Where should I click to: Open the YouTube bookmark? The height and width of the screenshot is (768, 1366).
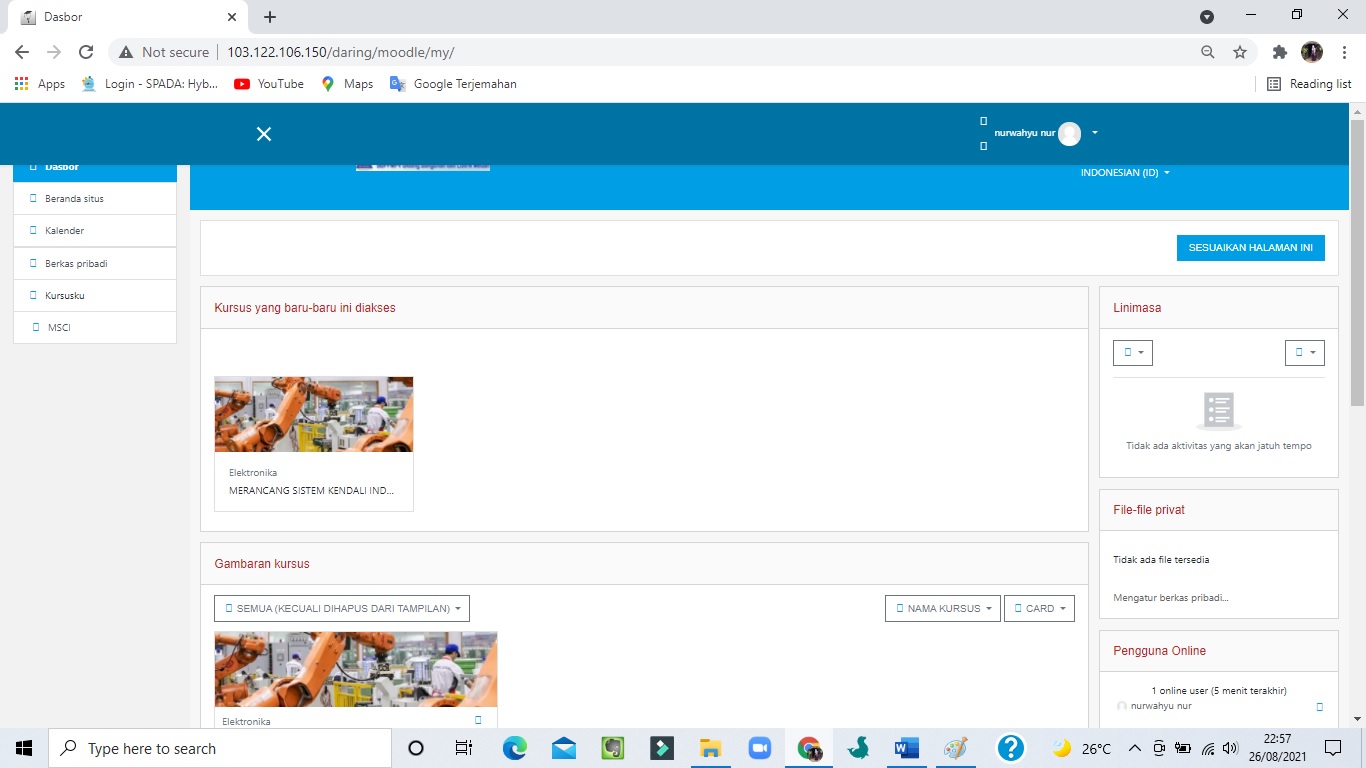269,84
